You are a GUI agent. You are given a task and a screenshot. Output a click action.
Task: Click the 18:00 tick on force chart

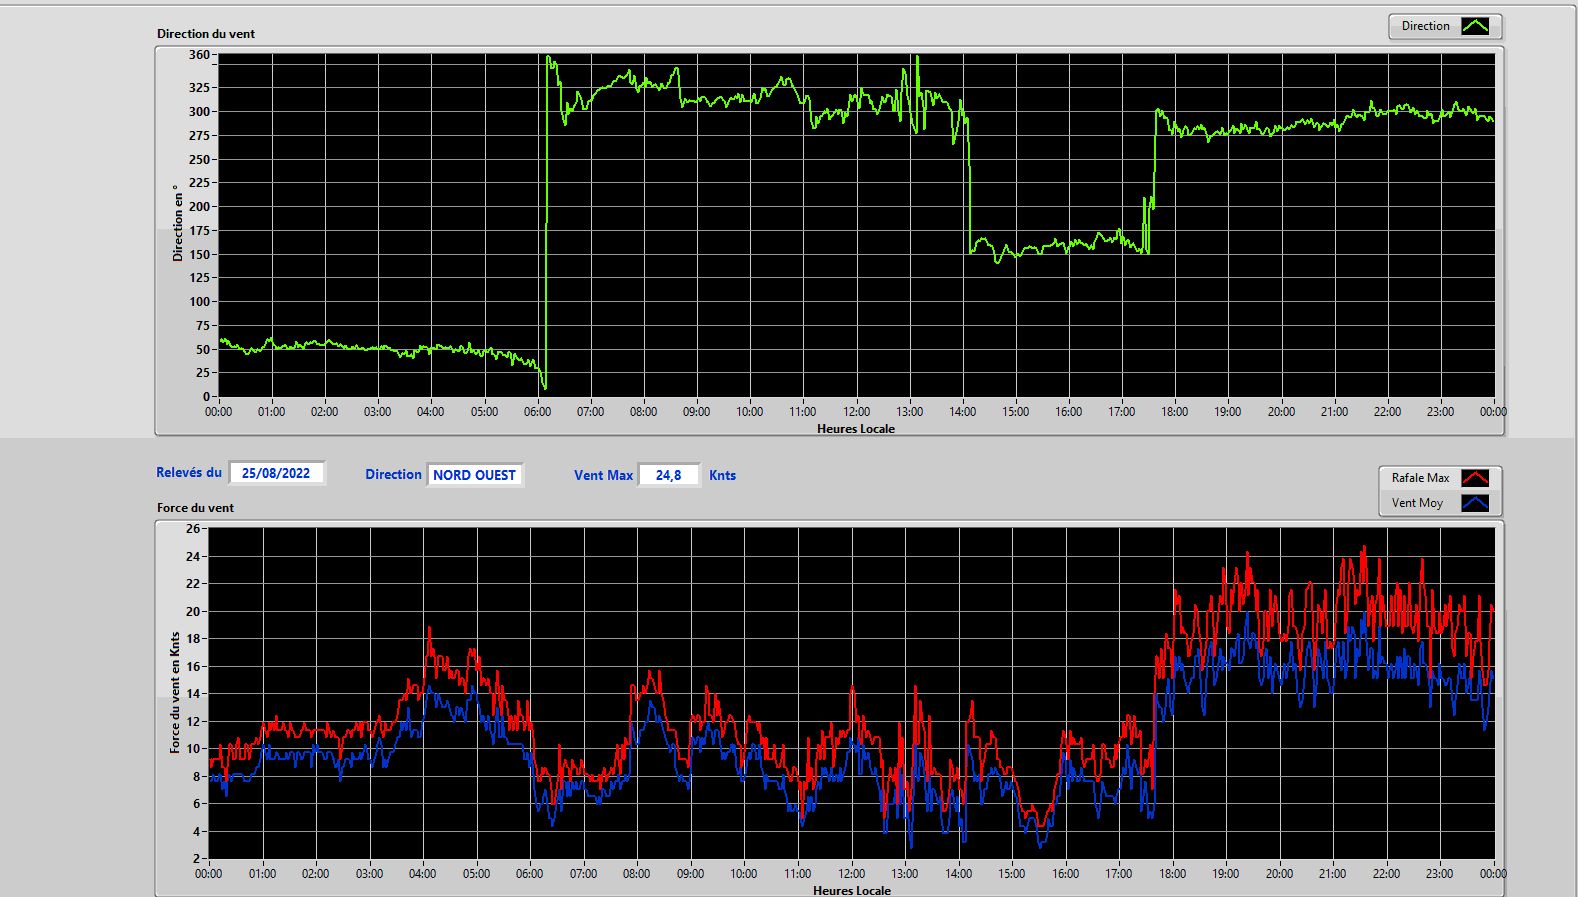coord(1172,873)
